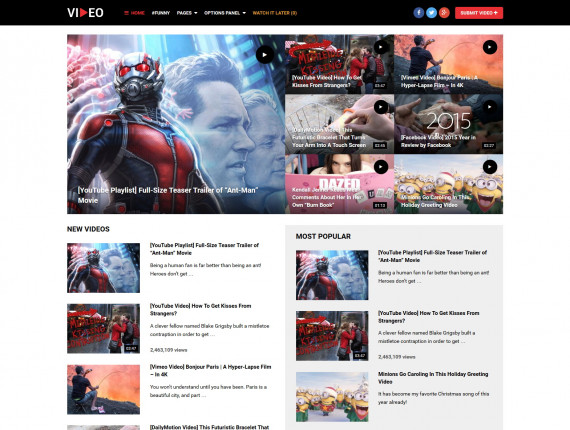Open Watch It Later list
The width and height of the screenshot is (570, 430).
click(x=274, y=13)
